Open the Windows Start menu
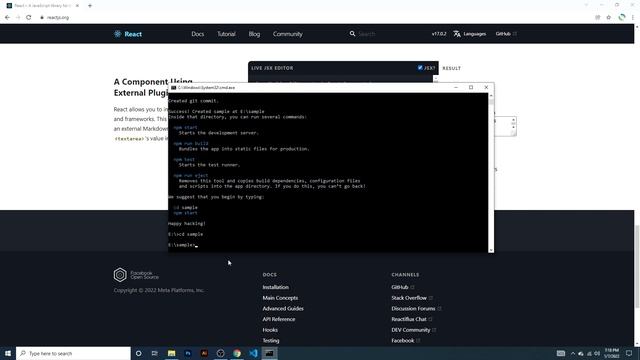The height and width of the screenshot is (360, 640). pyautogui.click(x=8, y=353)
